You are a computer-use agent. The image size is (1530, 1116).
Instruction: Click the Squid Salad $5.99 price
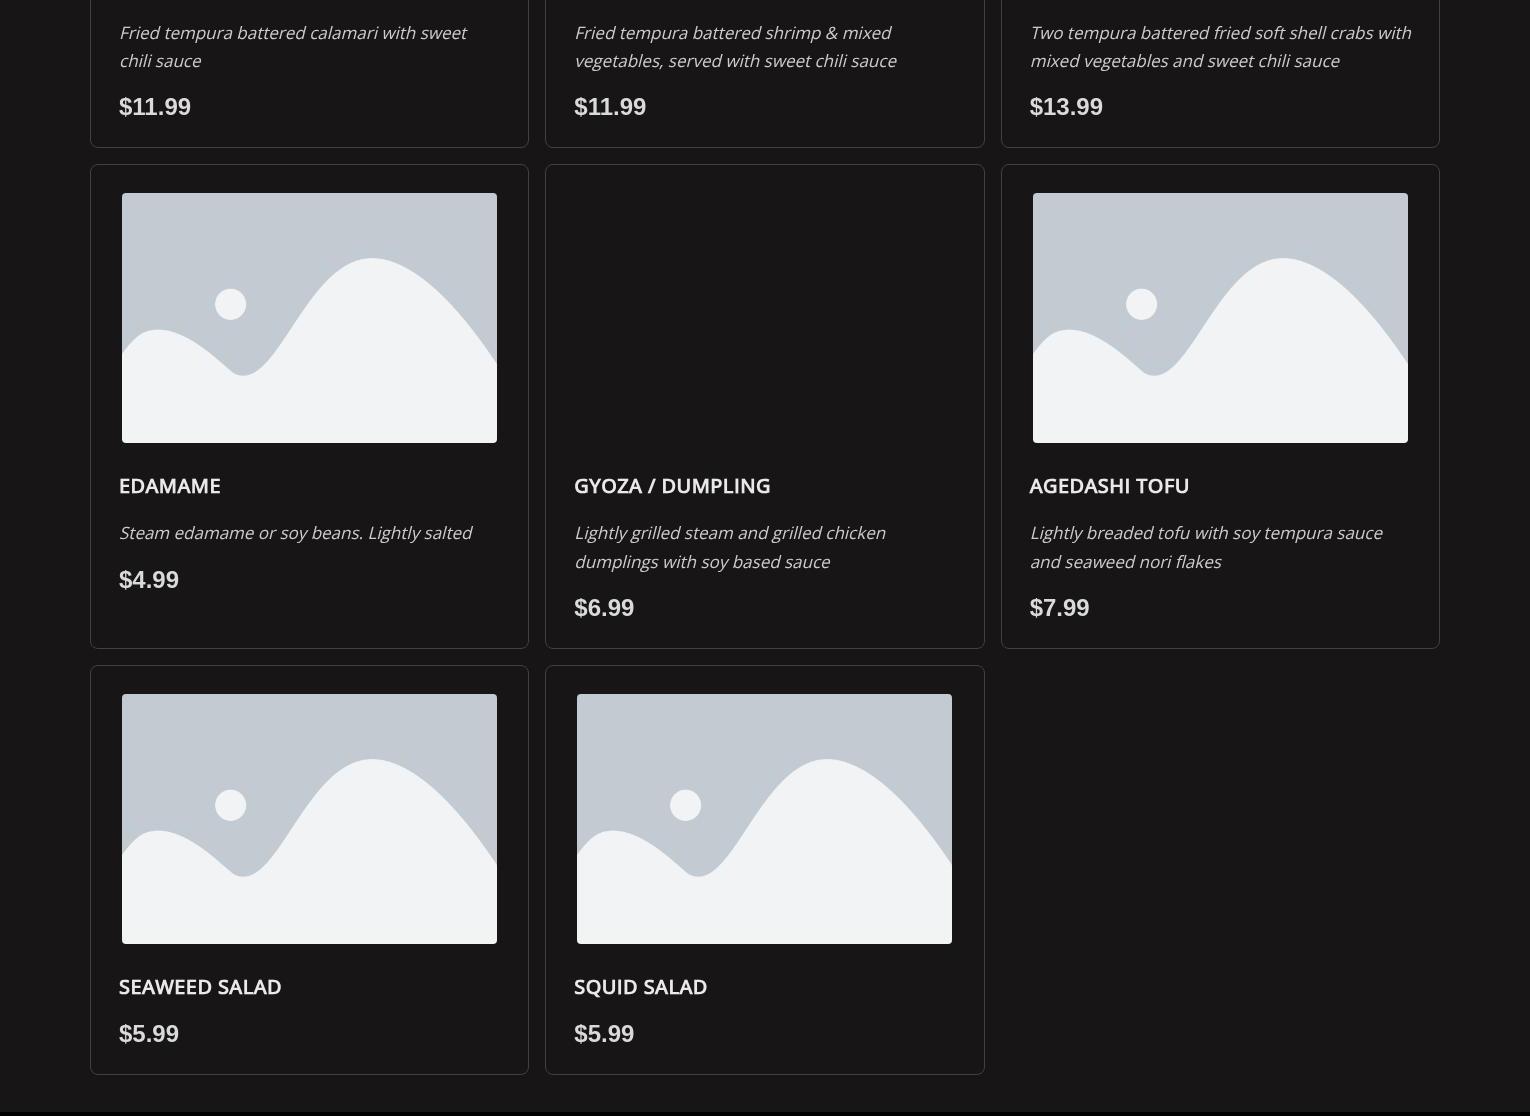604,1034
